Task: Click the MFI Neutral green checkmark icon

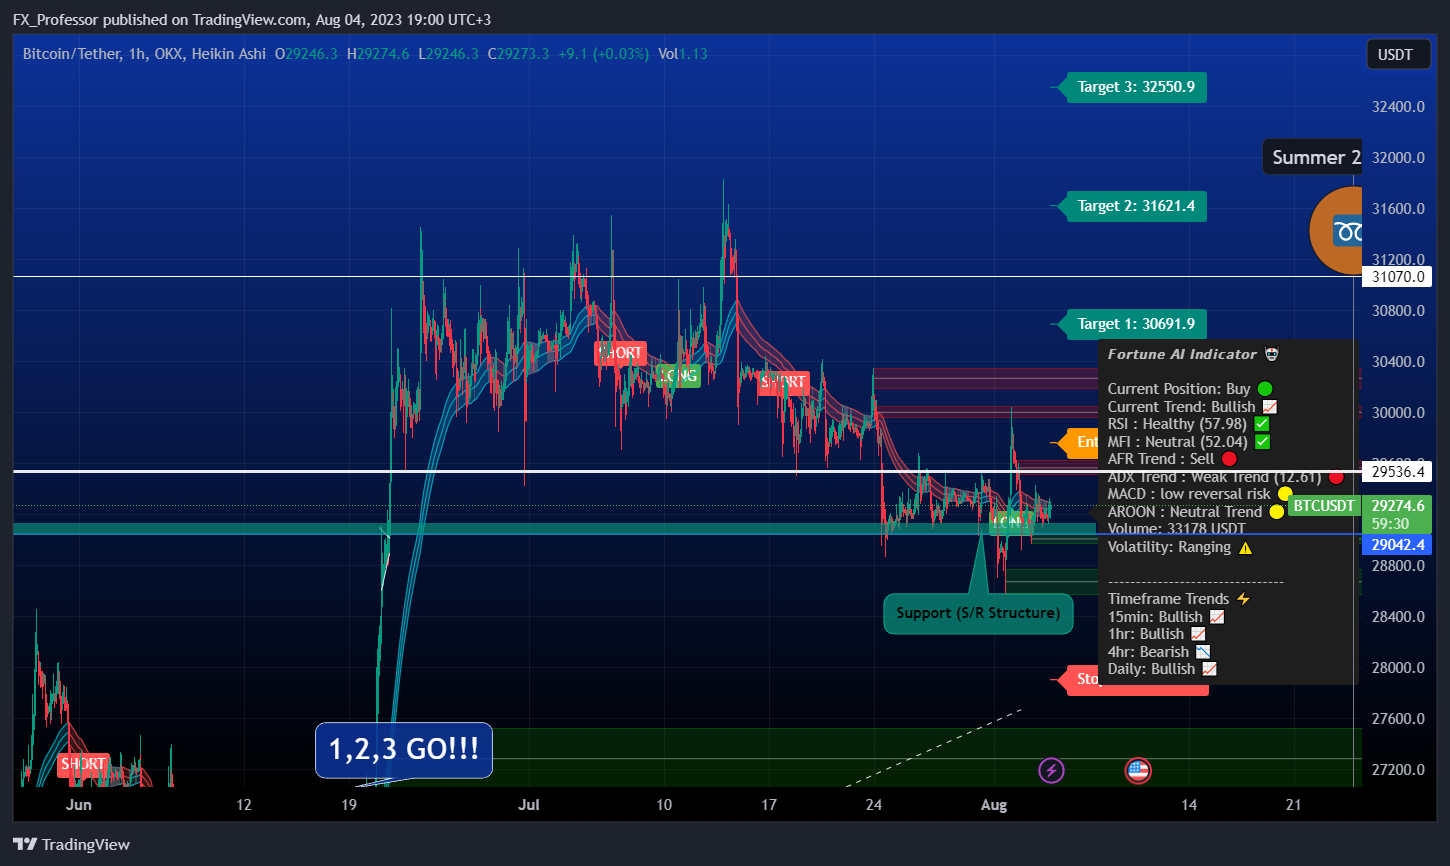Action: tap(1262, 442)
